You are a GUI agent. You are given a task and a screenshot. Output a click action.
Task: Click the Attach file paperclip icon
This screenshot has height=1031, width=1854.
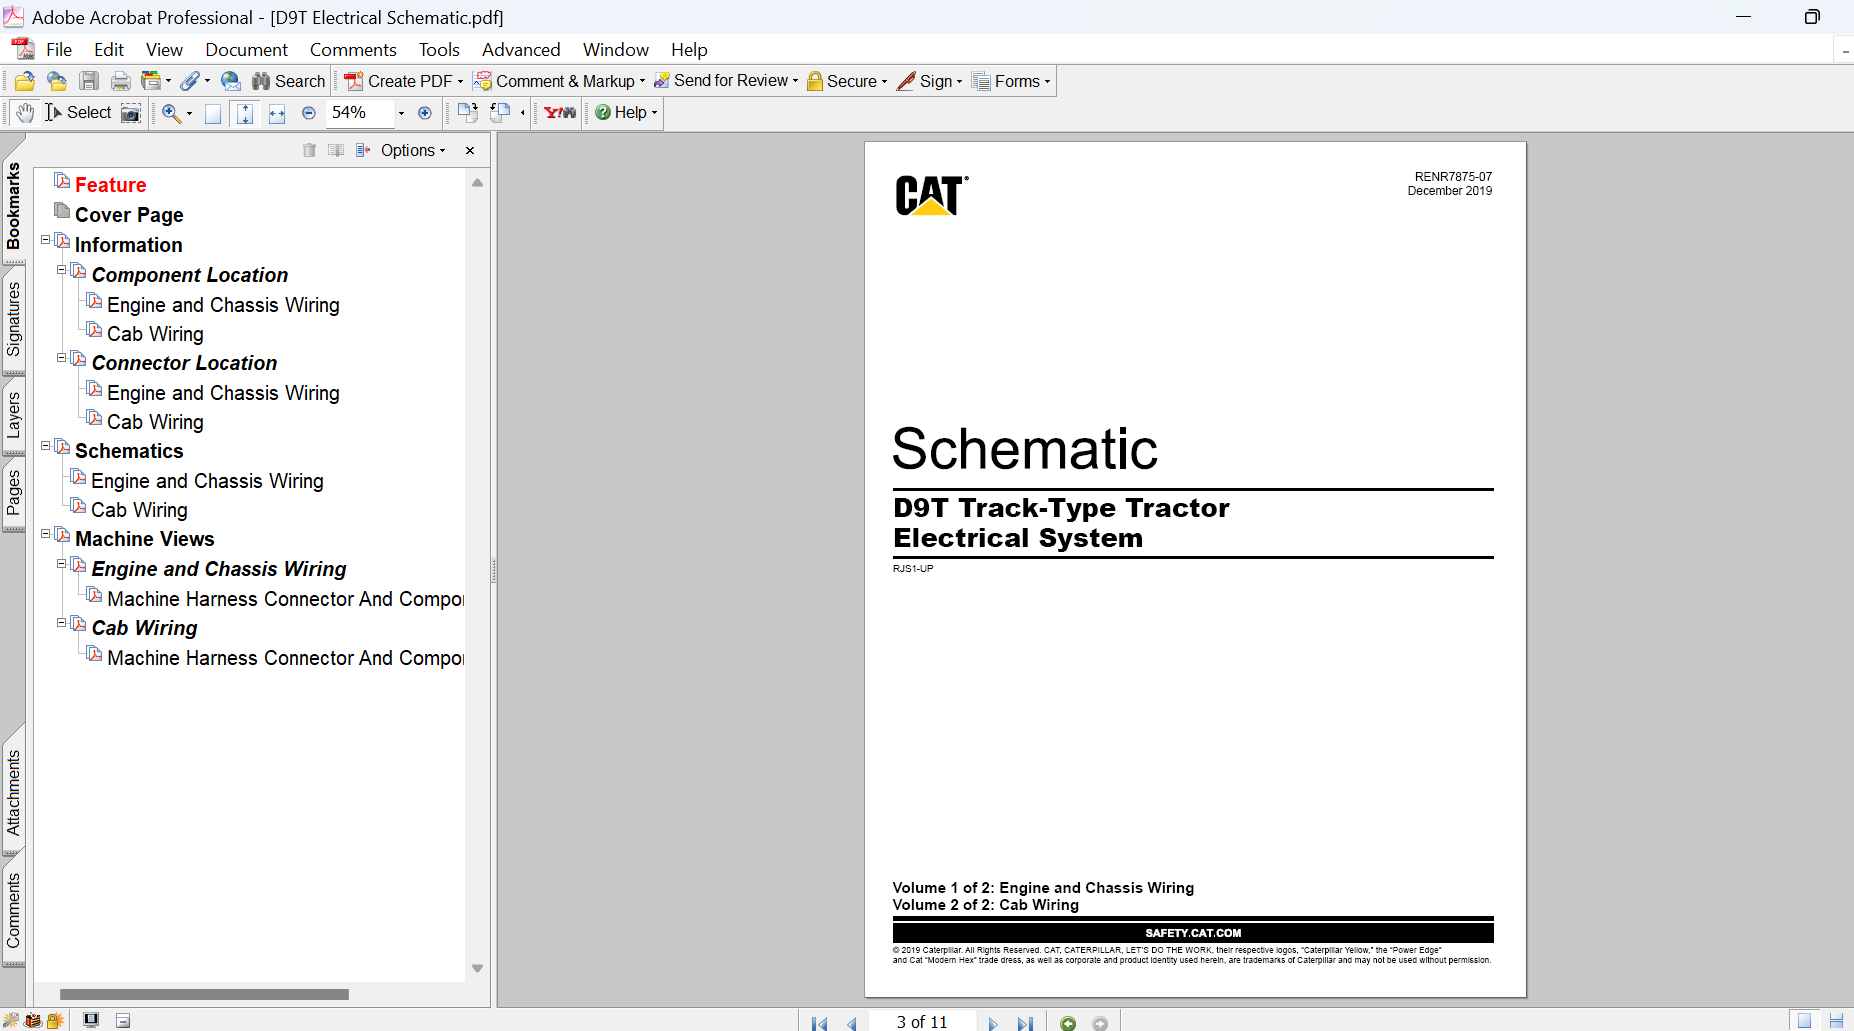190,81
